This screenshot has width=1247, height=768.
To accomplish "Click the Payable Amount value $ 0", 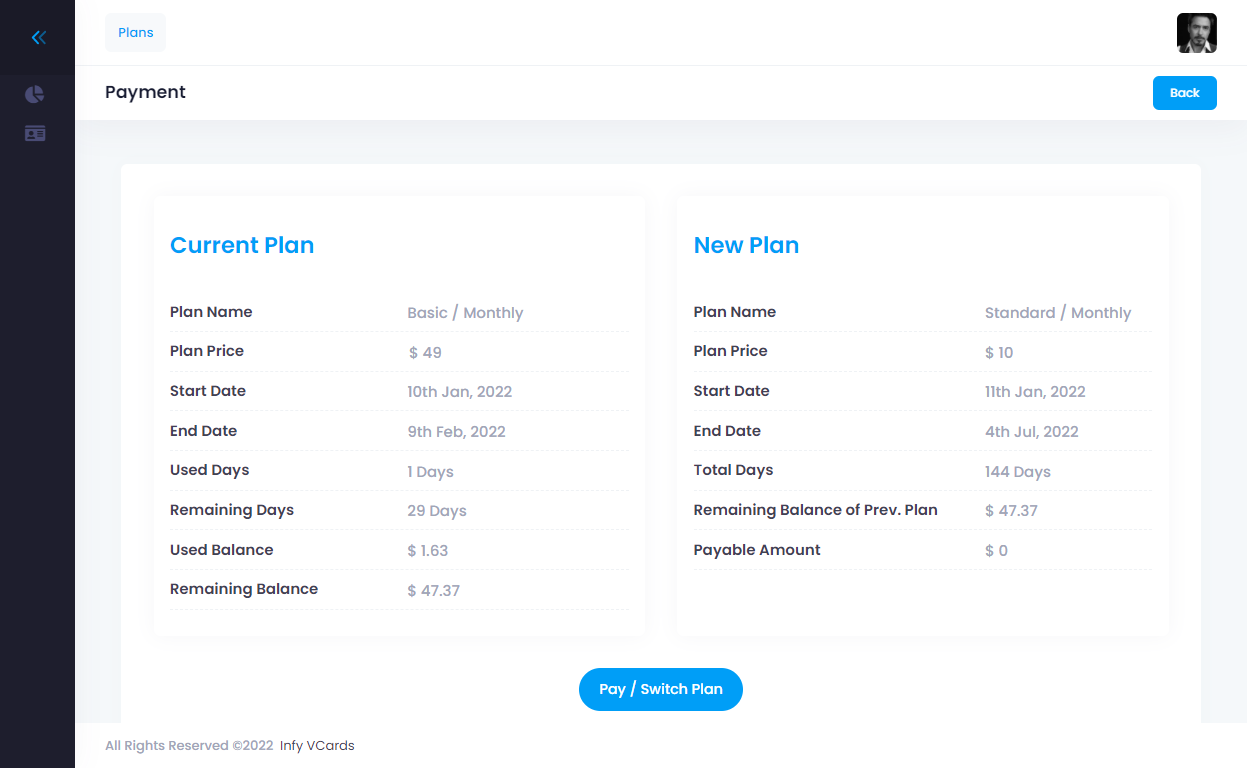I will click(x=996, y=551).
